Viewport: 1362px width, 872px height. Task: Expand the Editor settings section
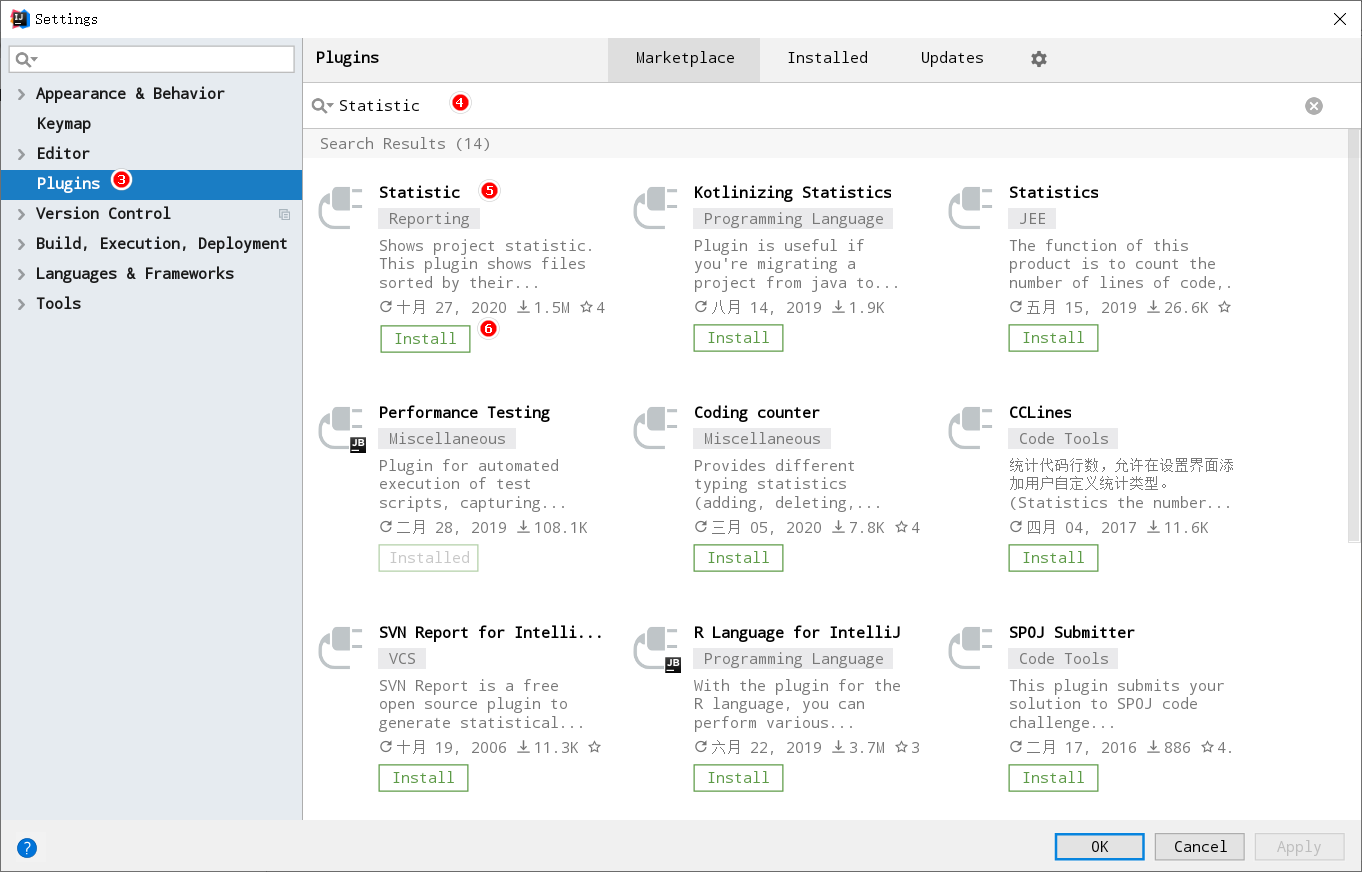pyautogui.click(x=22, y=154)
